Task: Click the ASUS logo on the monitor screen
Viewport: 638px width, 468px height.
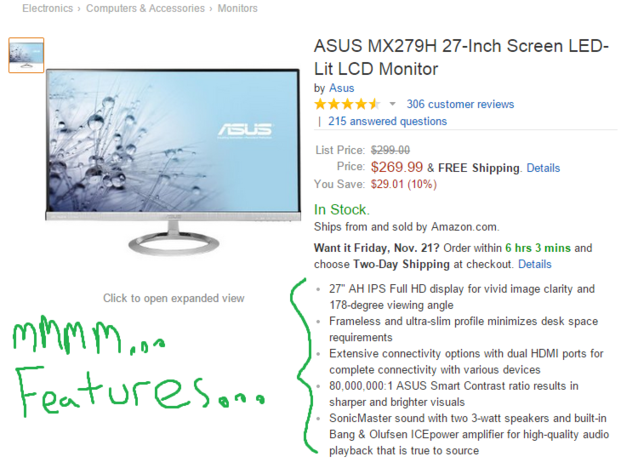Action: [245, 130]
